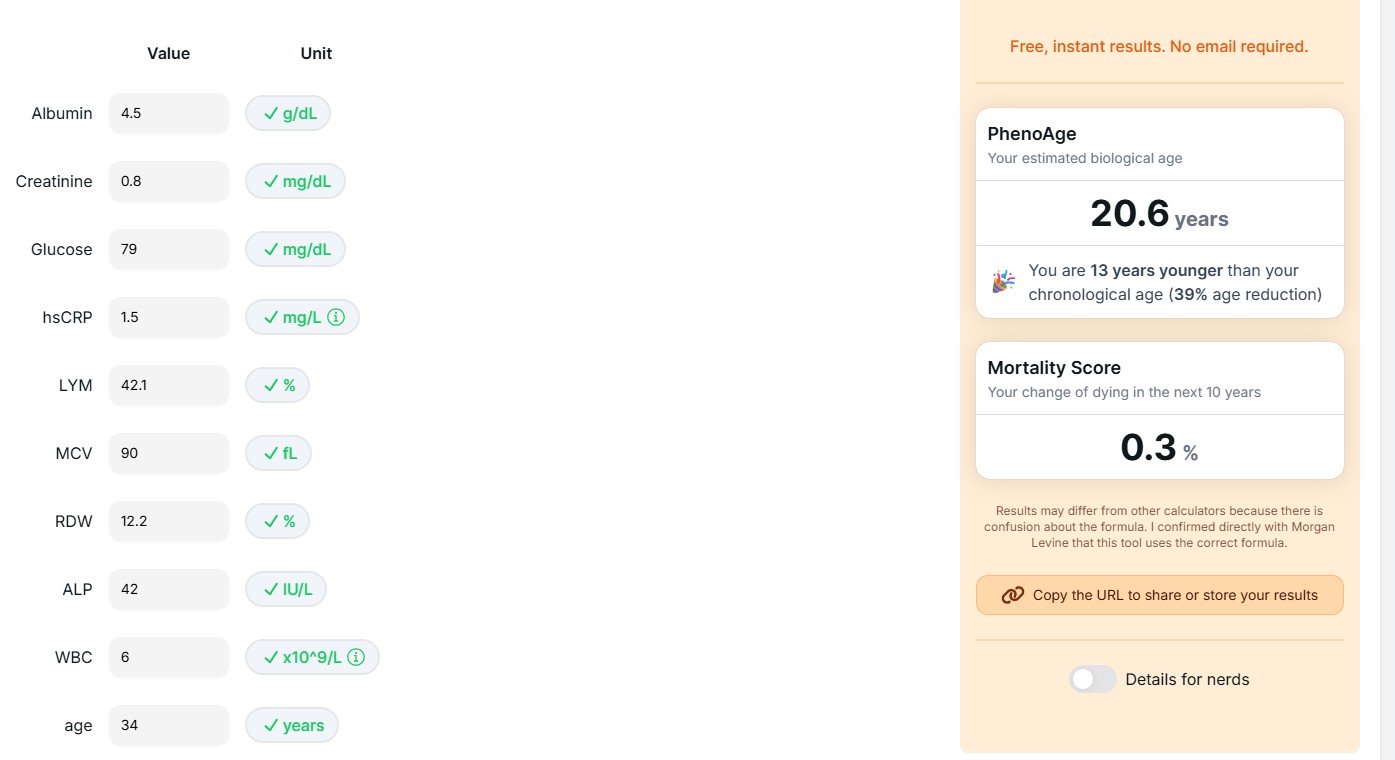
Task: Click the MCV value input showing 90
Action: (x=169, y=454)
